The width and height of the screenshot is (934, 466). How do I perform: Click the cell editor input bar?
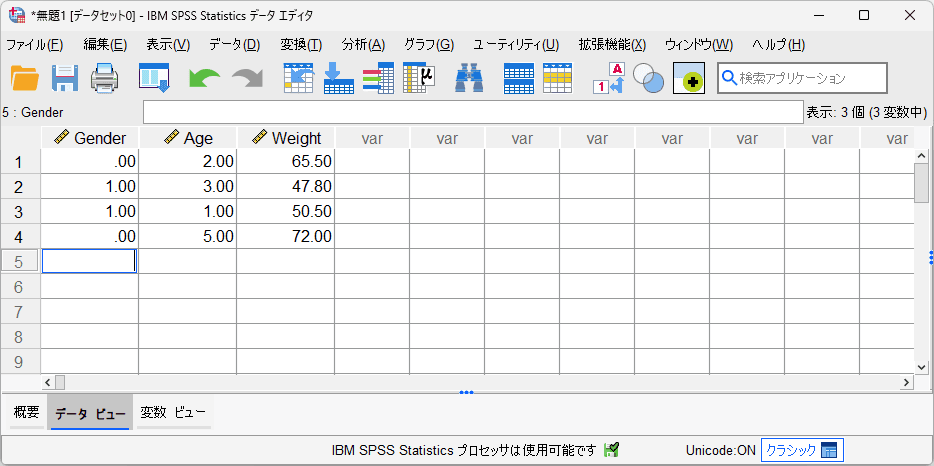473,112
